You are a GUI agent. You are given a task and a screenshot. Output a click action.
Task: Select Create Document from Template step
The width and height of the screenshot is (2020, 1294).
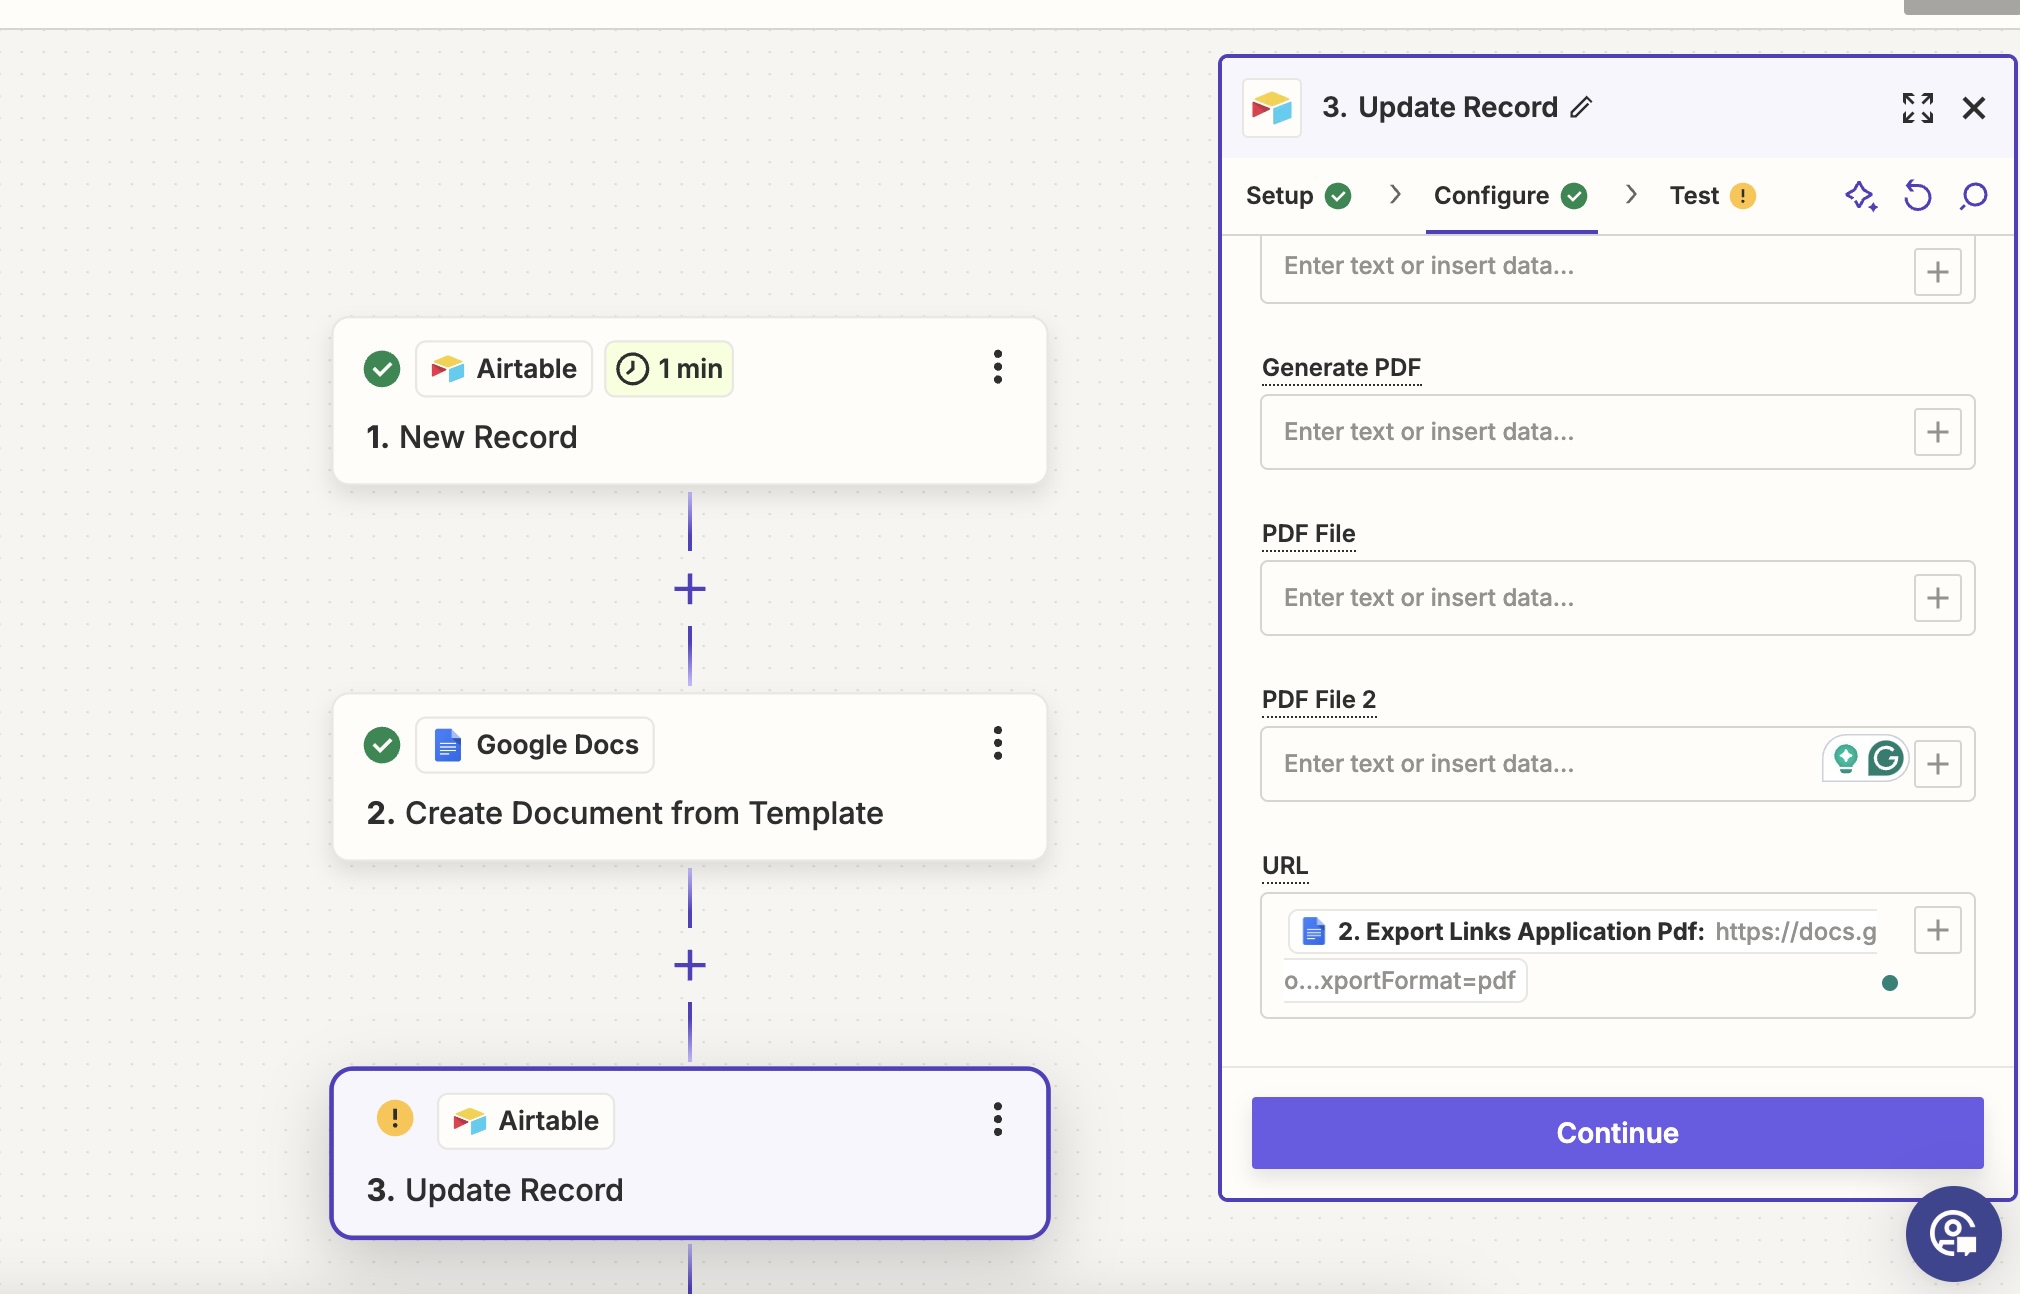(690, 777)
